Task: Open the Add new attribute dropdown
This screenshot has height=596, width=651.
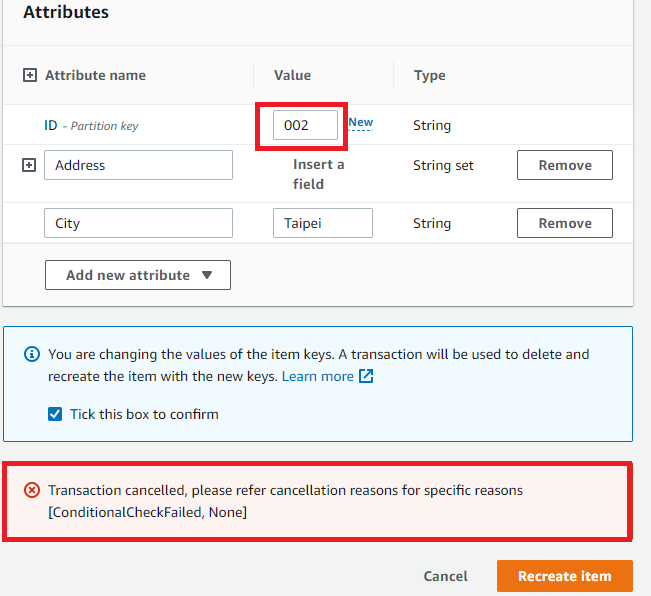Action: (138, 275)
